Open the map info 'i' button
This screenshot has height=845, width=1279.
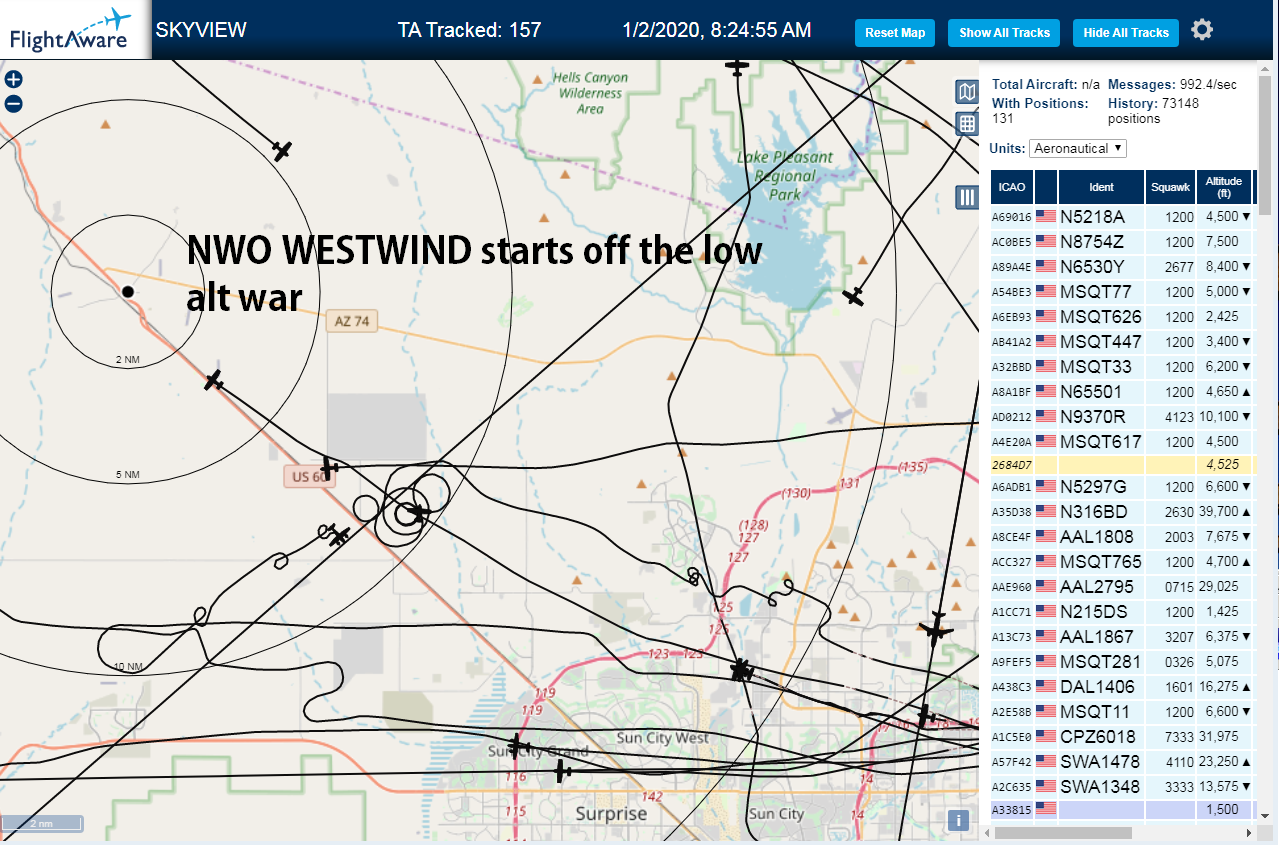click(958, 821)
